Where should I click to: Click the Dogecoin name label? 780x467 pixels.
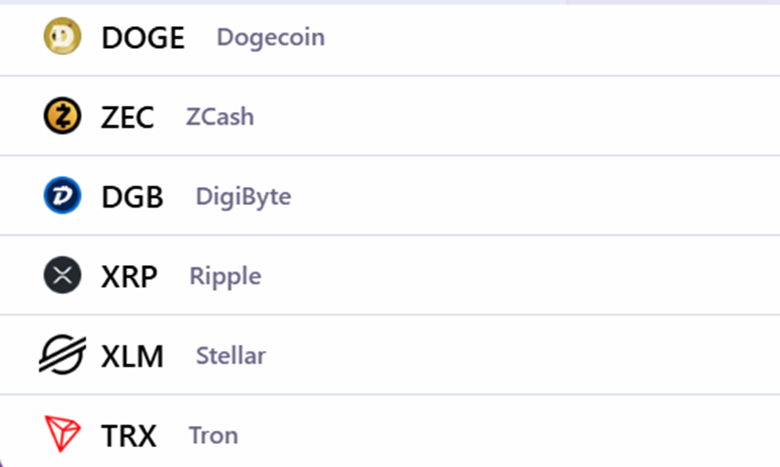click(x=271, y=38)
